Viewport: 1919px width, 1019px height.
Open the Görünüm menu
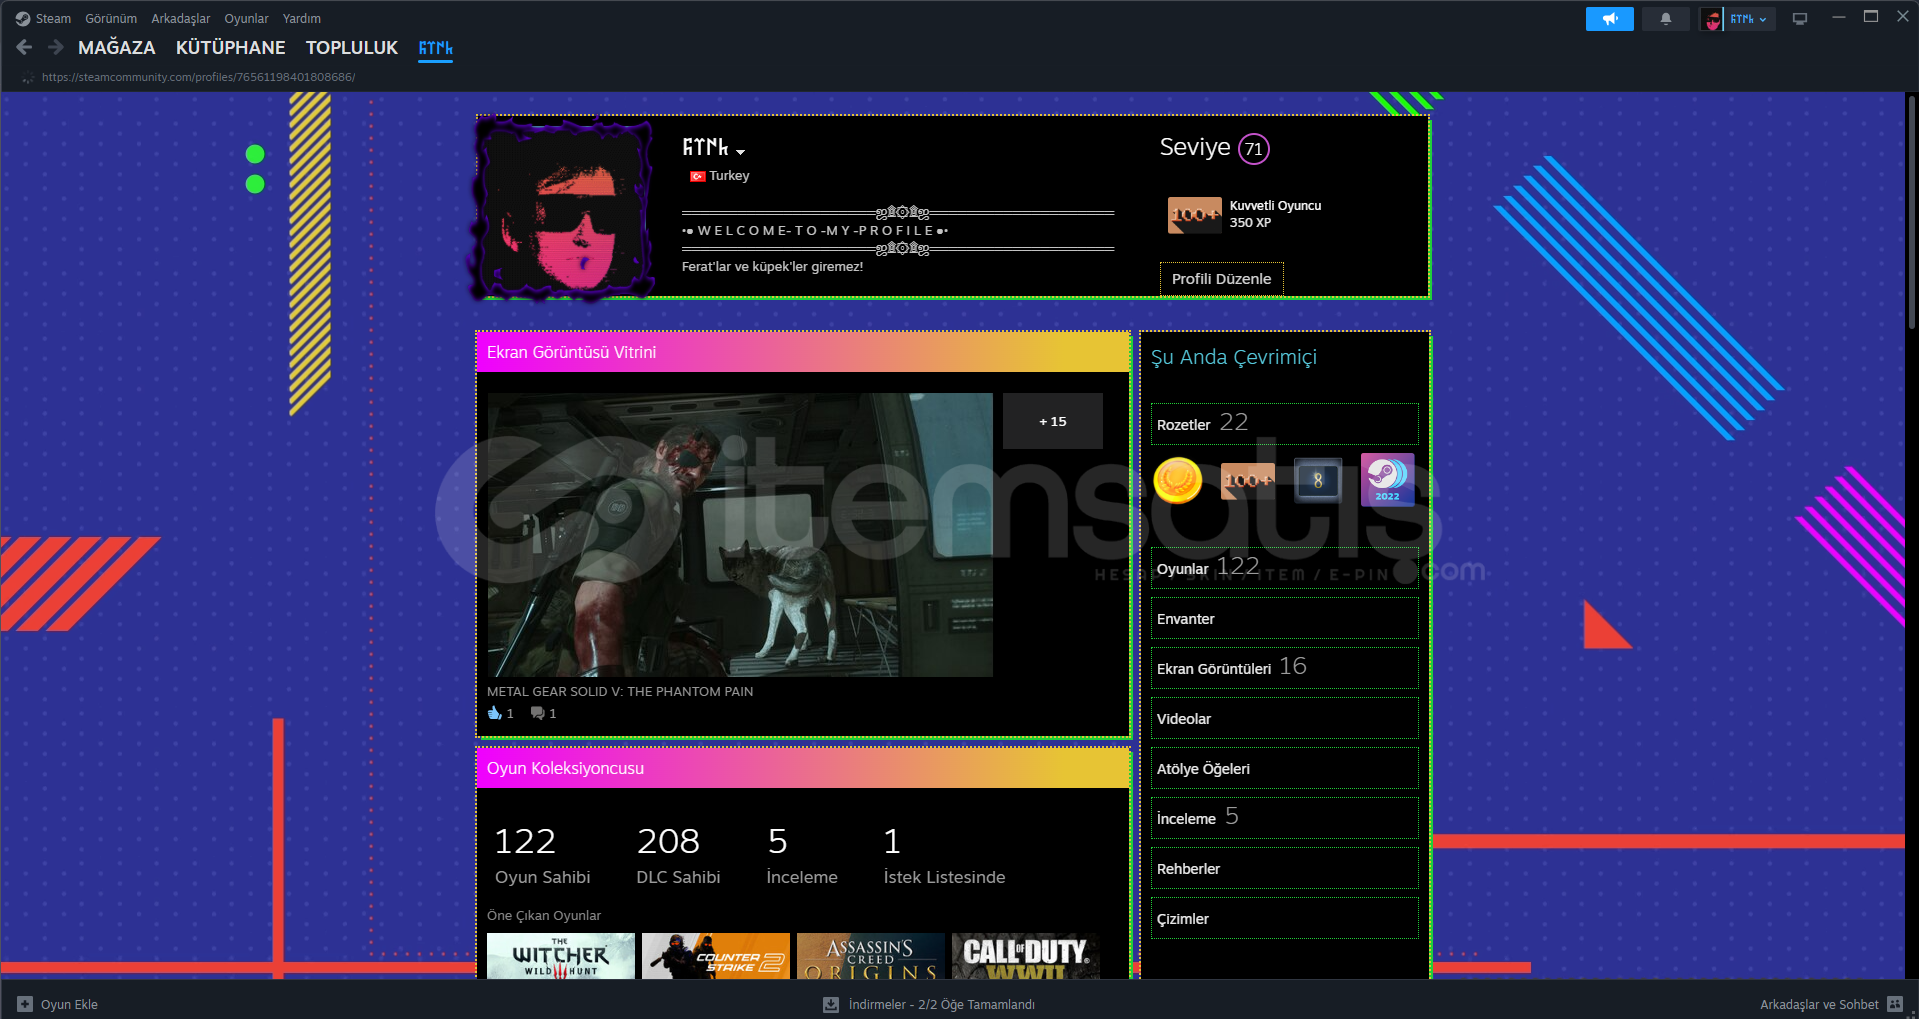point(111,19)
